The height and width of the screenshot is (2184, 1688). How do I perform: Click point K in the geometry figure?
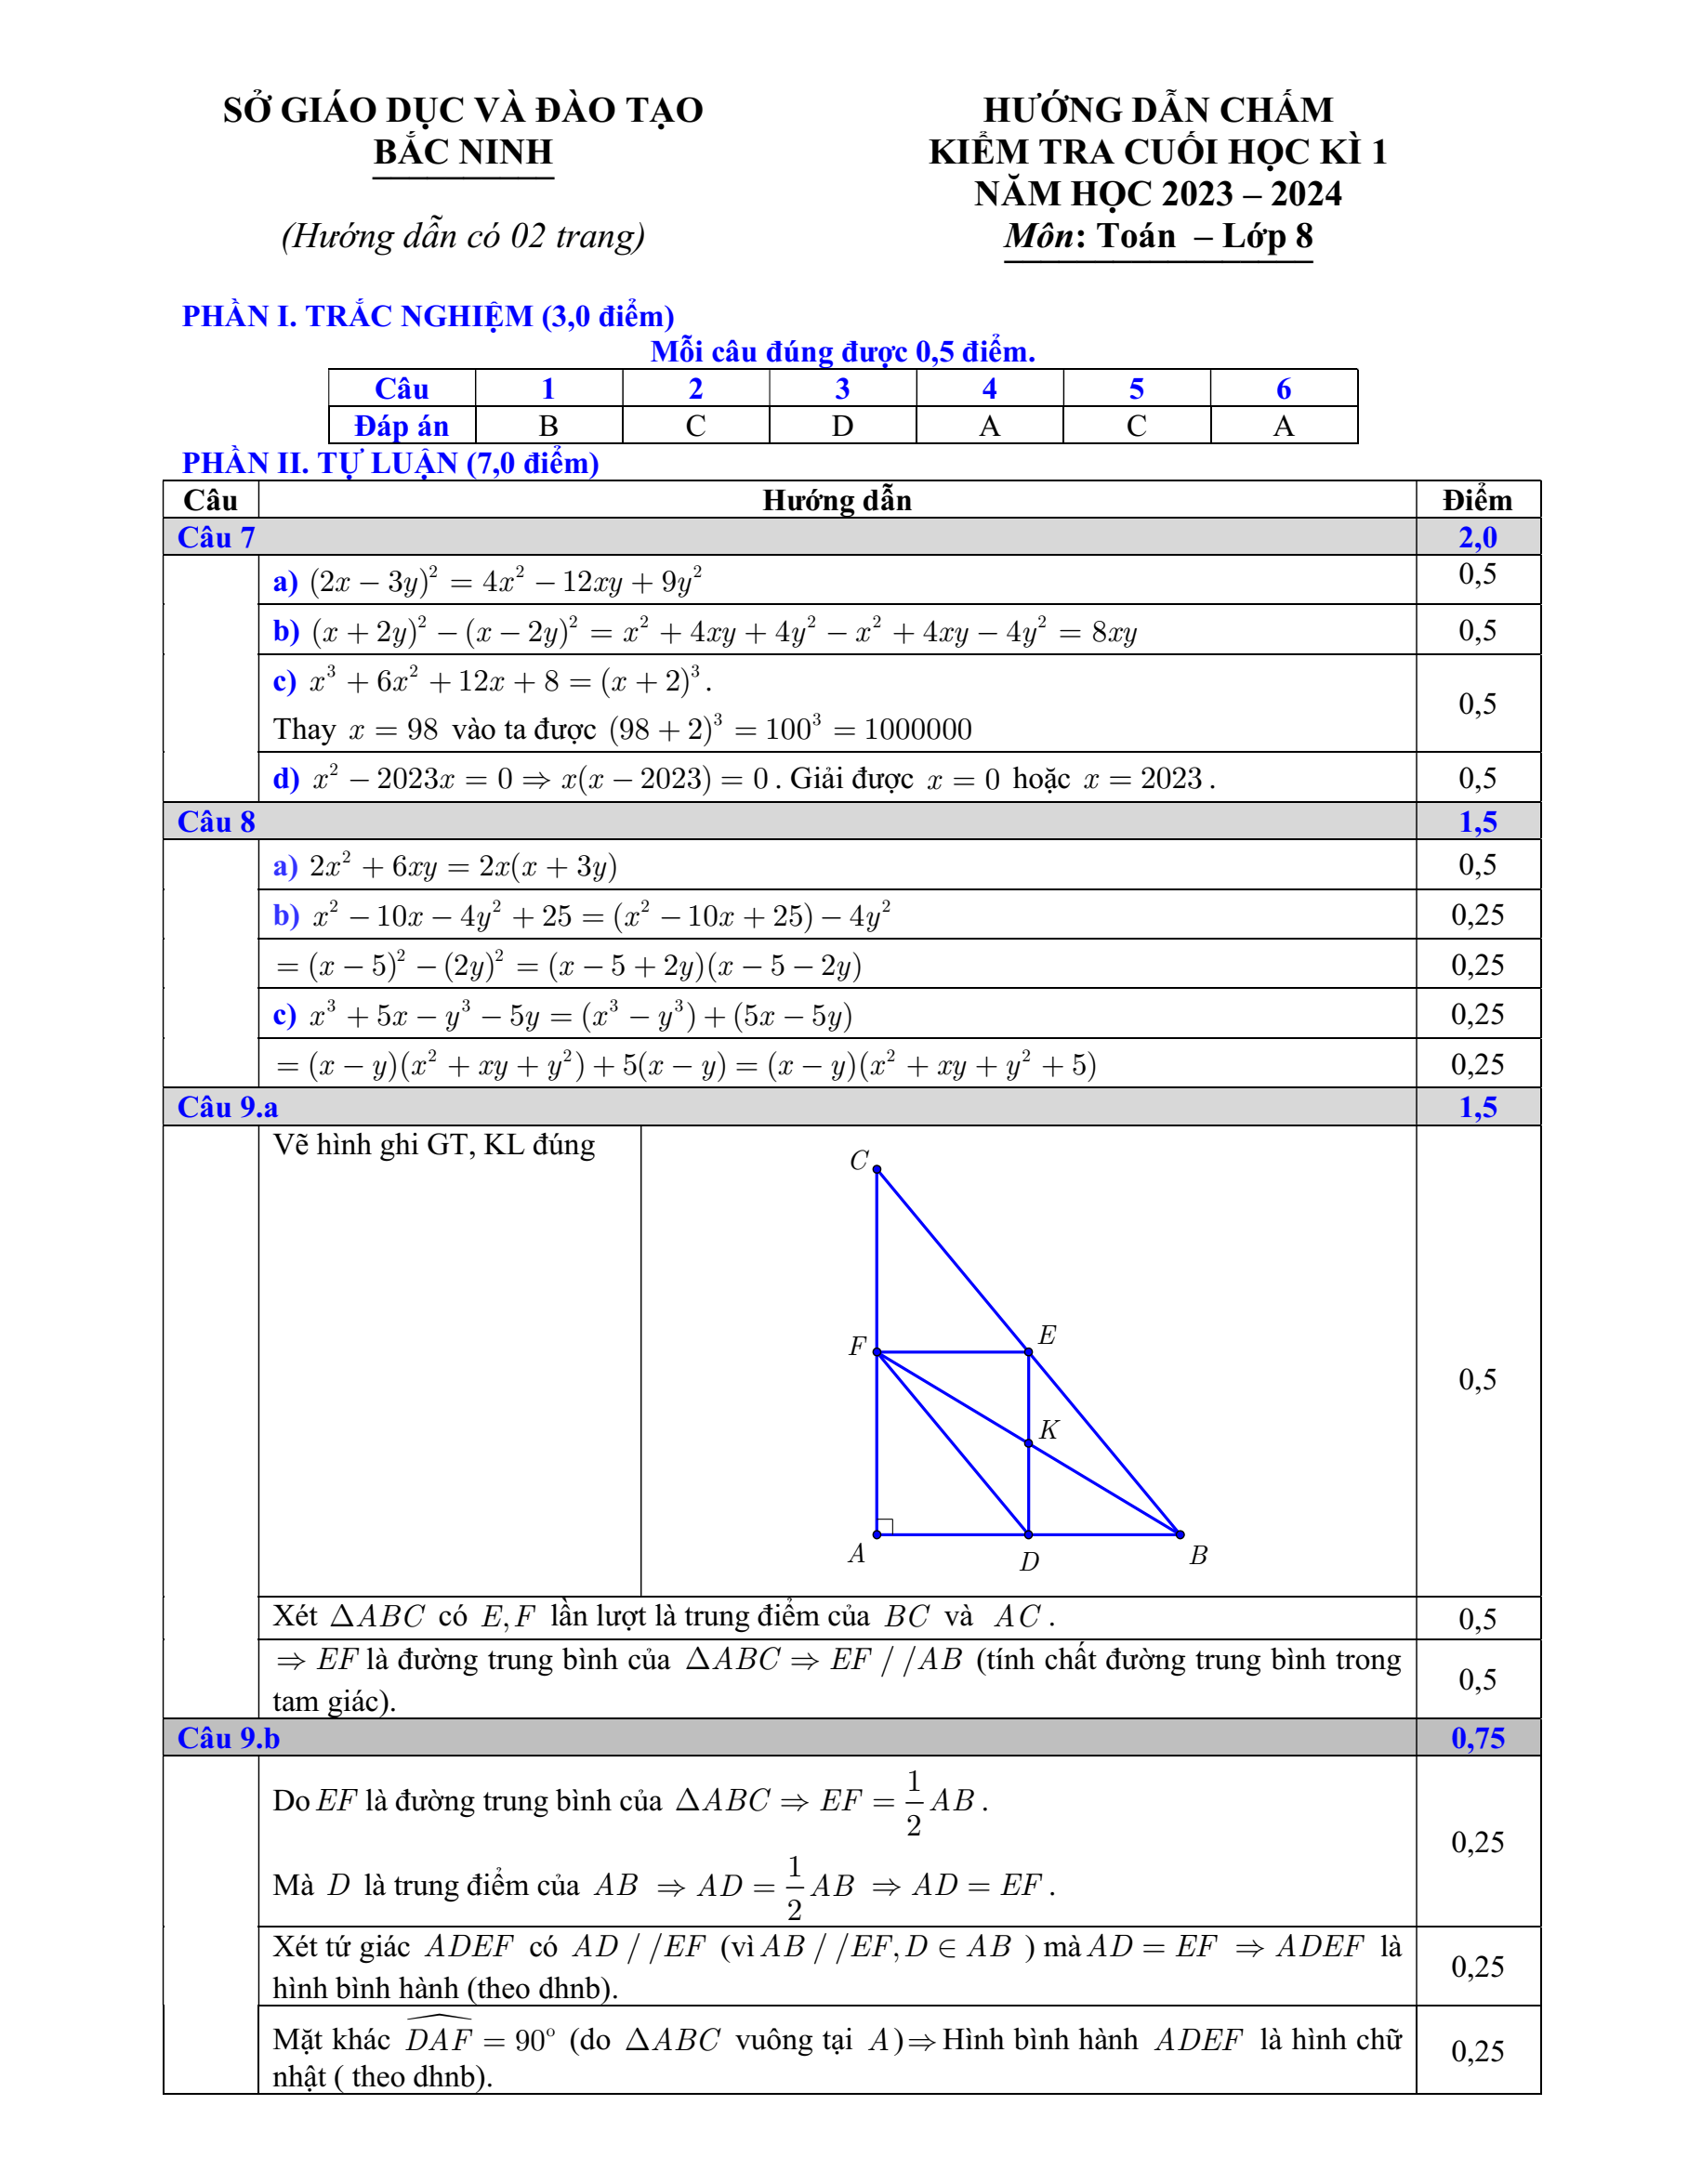(1029, 1443)
